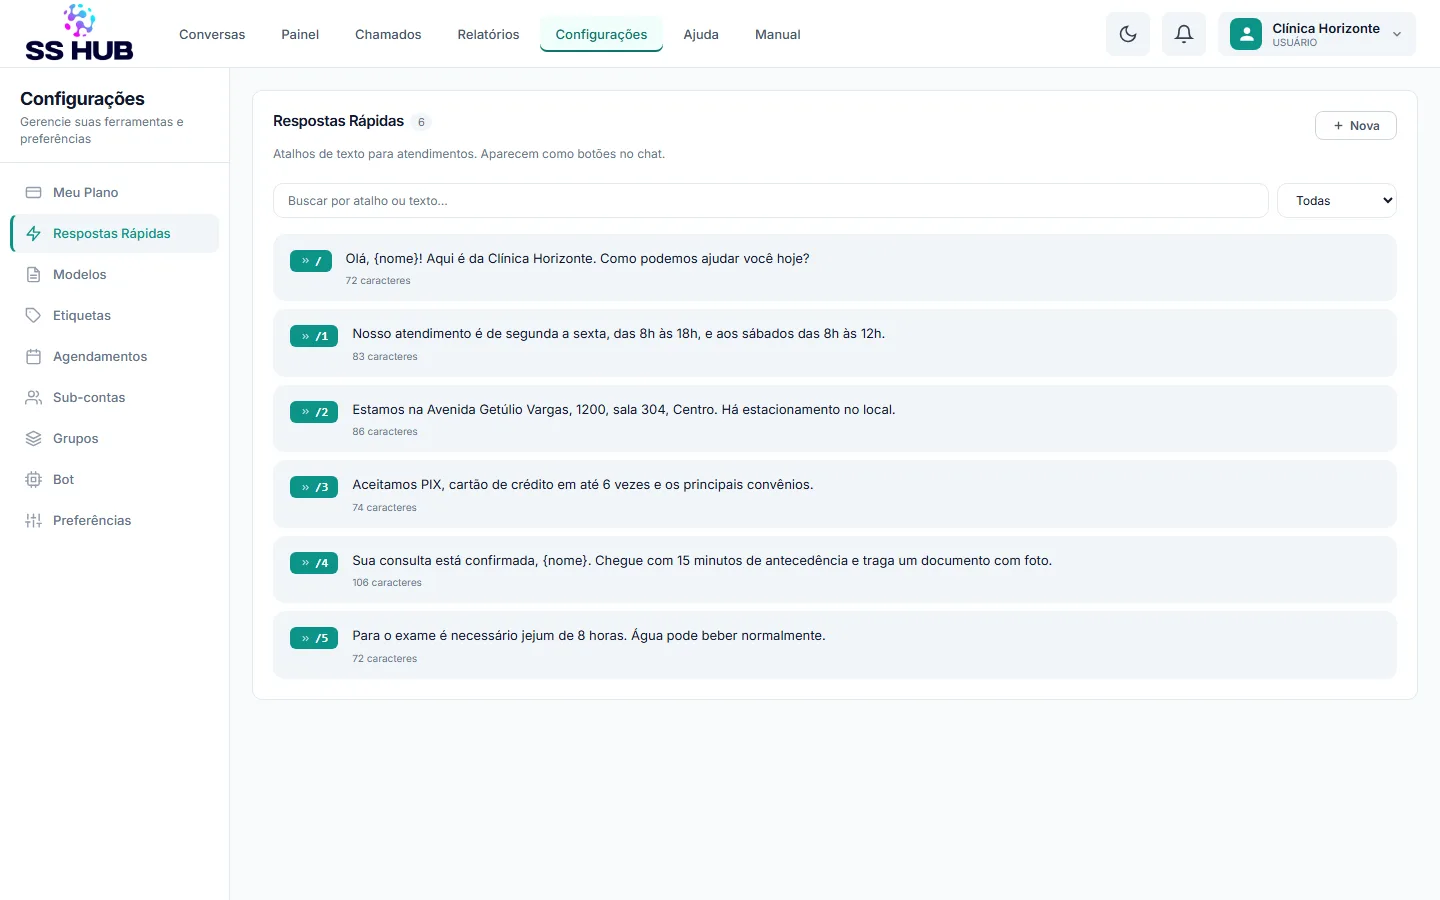Click the Preferências sliders icon
1440x900 pixels.
pos(33,520)
